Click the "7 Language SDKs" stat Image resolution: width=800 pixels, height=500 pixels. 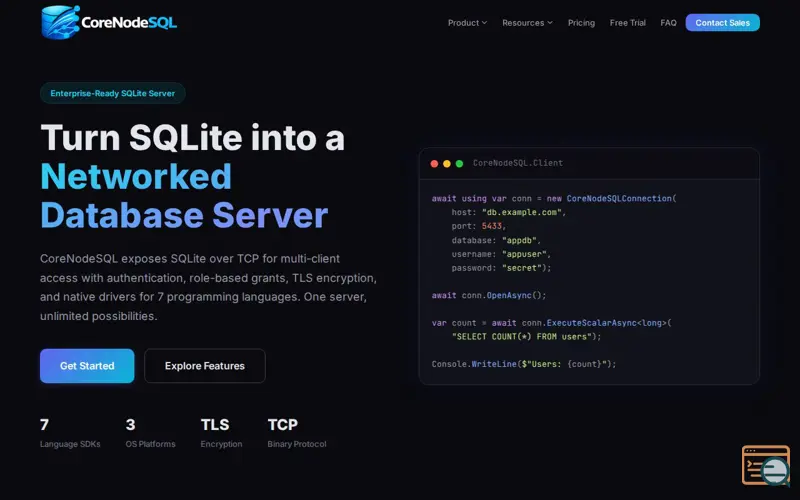tap(70, 433)
